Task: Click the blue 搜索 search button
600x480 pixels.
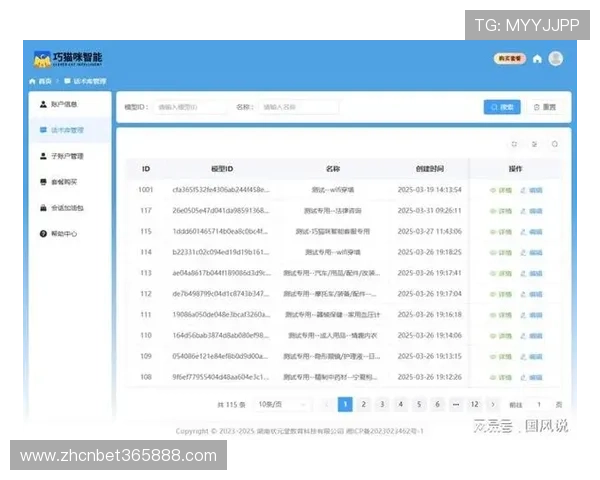Action: point(502,107)
